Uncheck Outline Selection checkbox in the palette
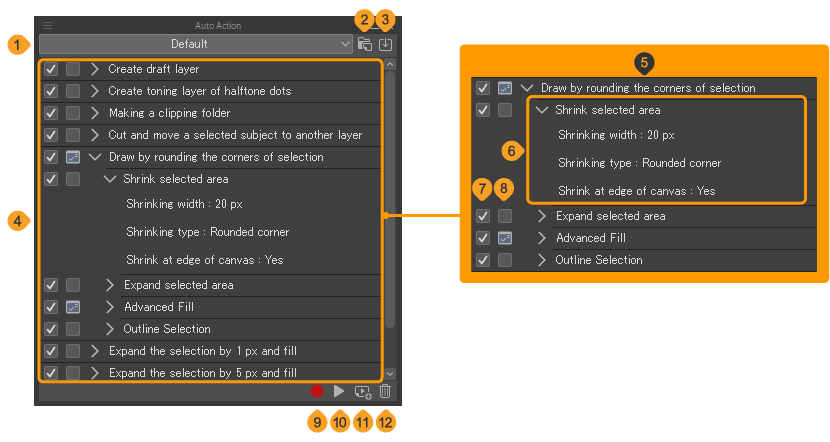The width and height of the screenshot is (830, 442). [x=51, y=329]
